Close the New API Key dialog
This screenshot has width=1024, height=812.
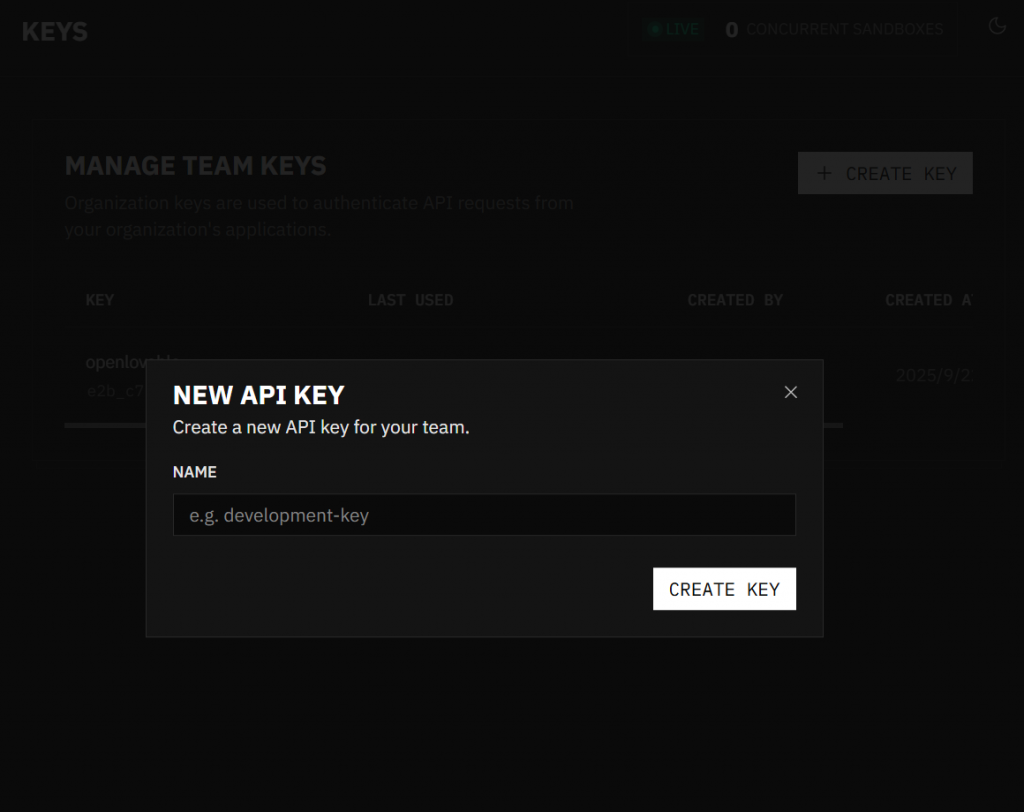(790, 392)
